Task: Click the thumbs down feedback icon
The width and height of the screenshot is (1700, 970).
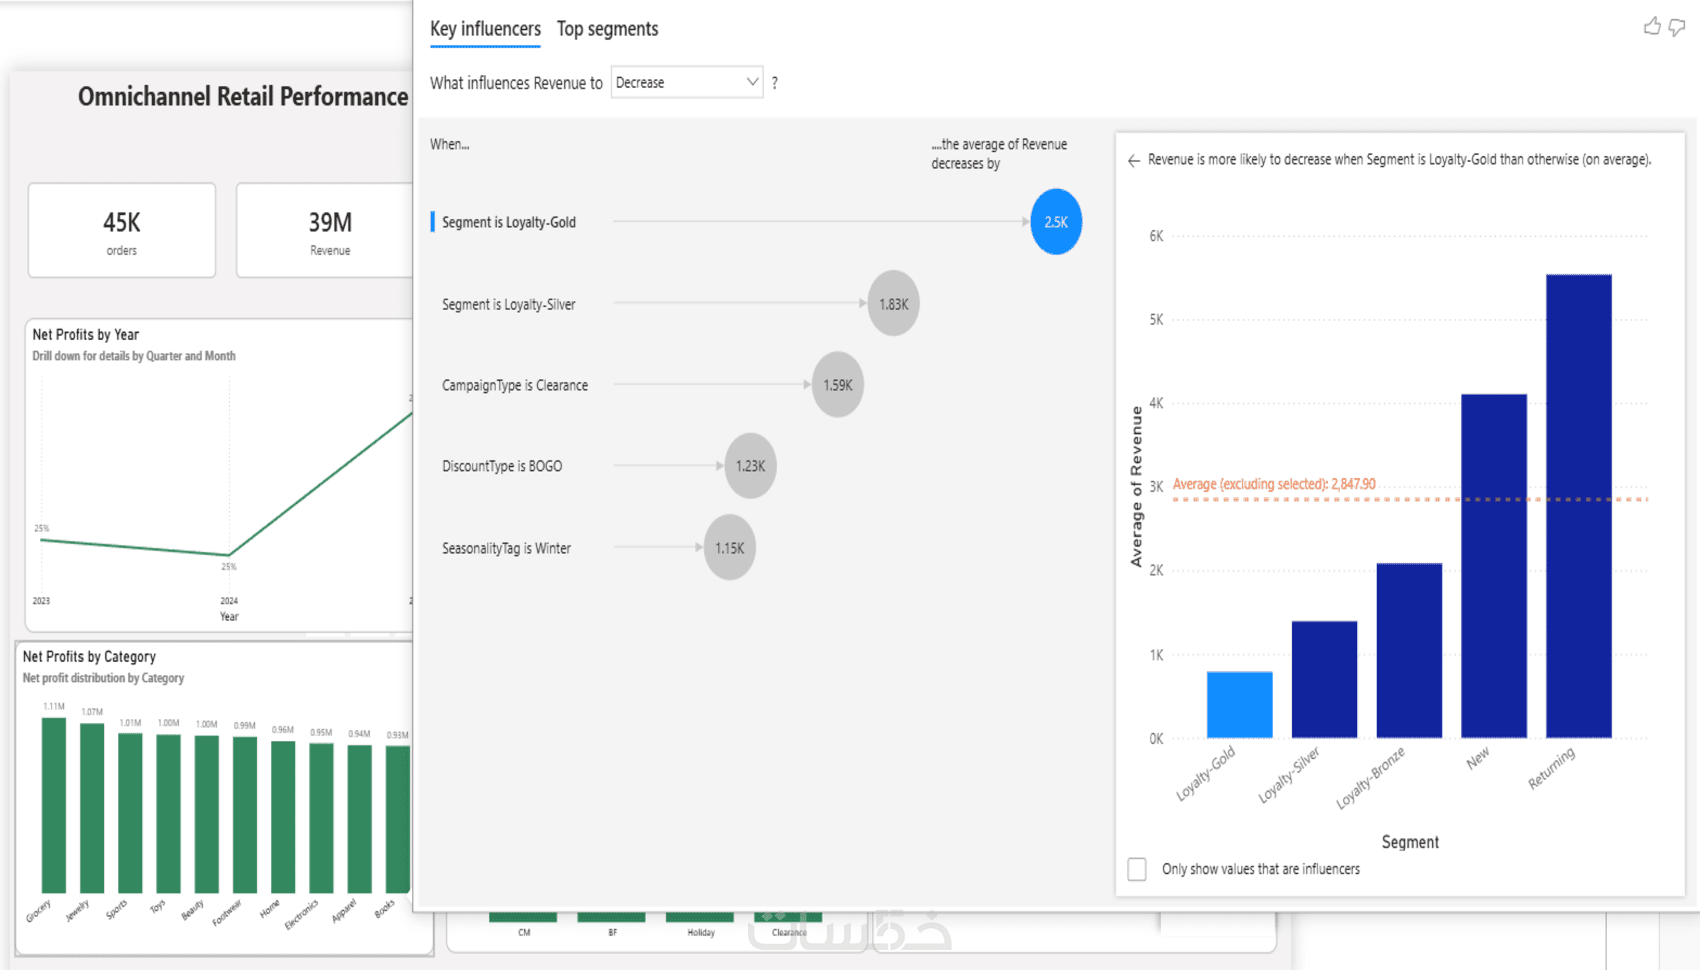Action: pyautogui.click(x=1677, y=28)
